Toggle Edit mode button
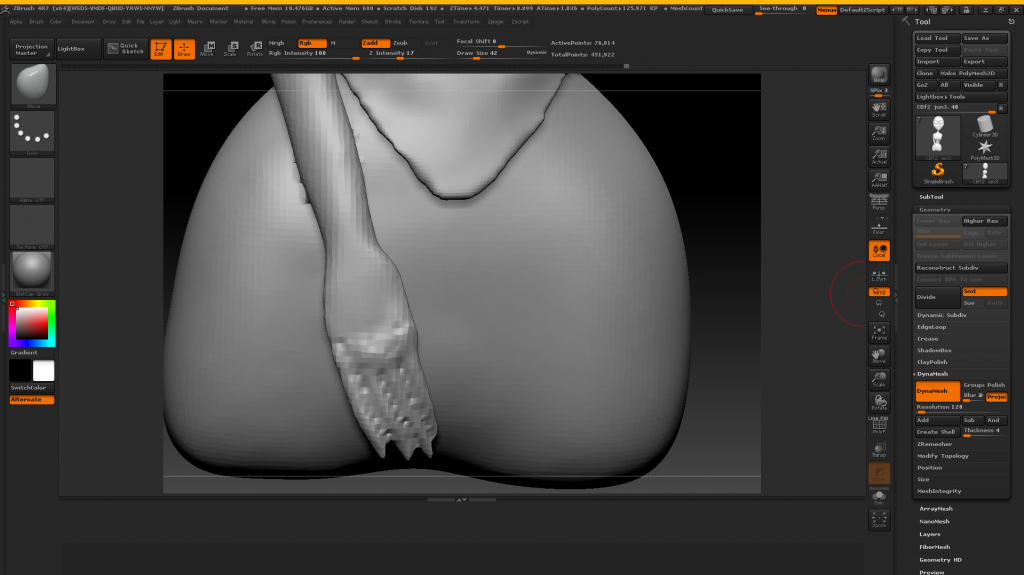This screenshot has height=575, width=1024. pos(161,49)
